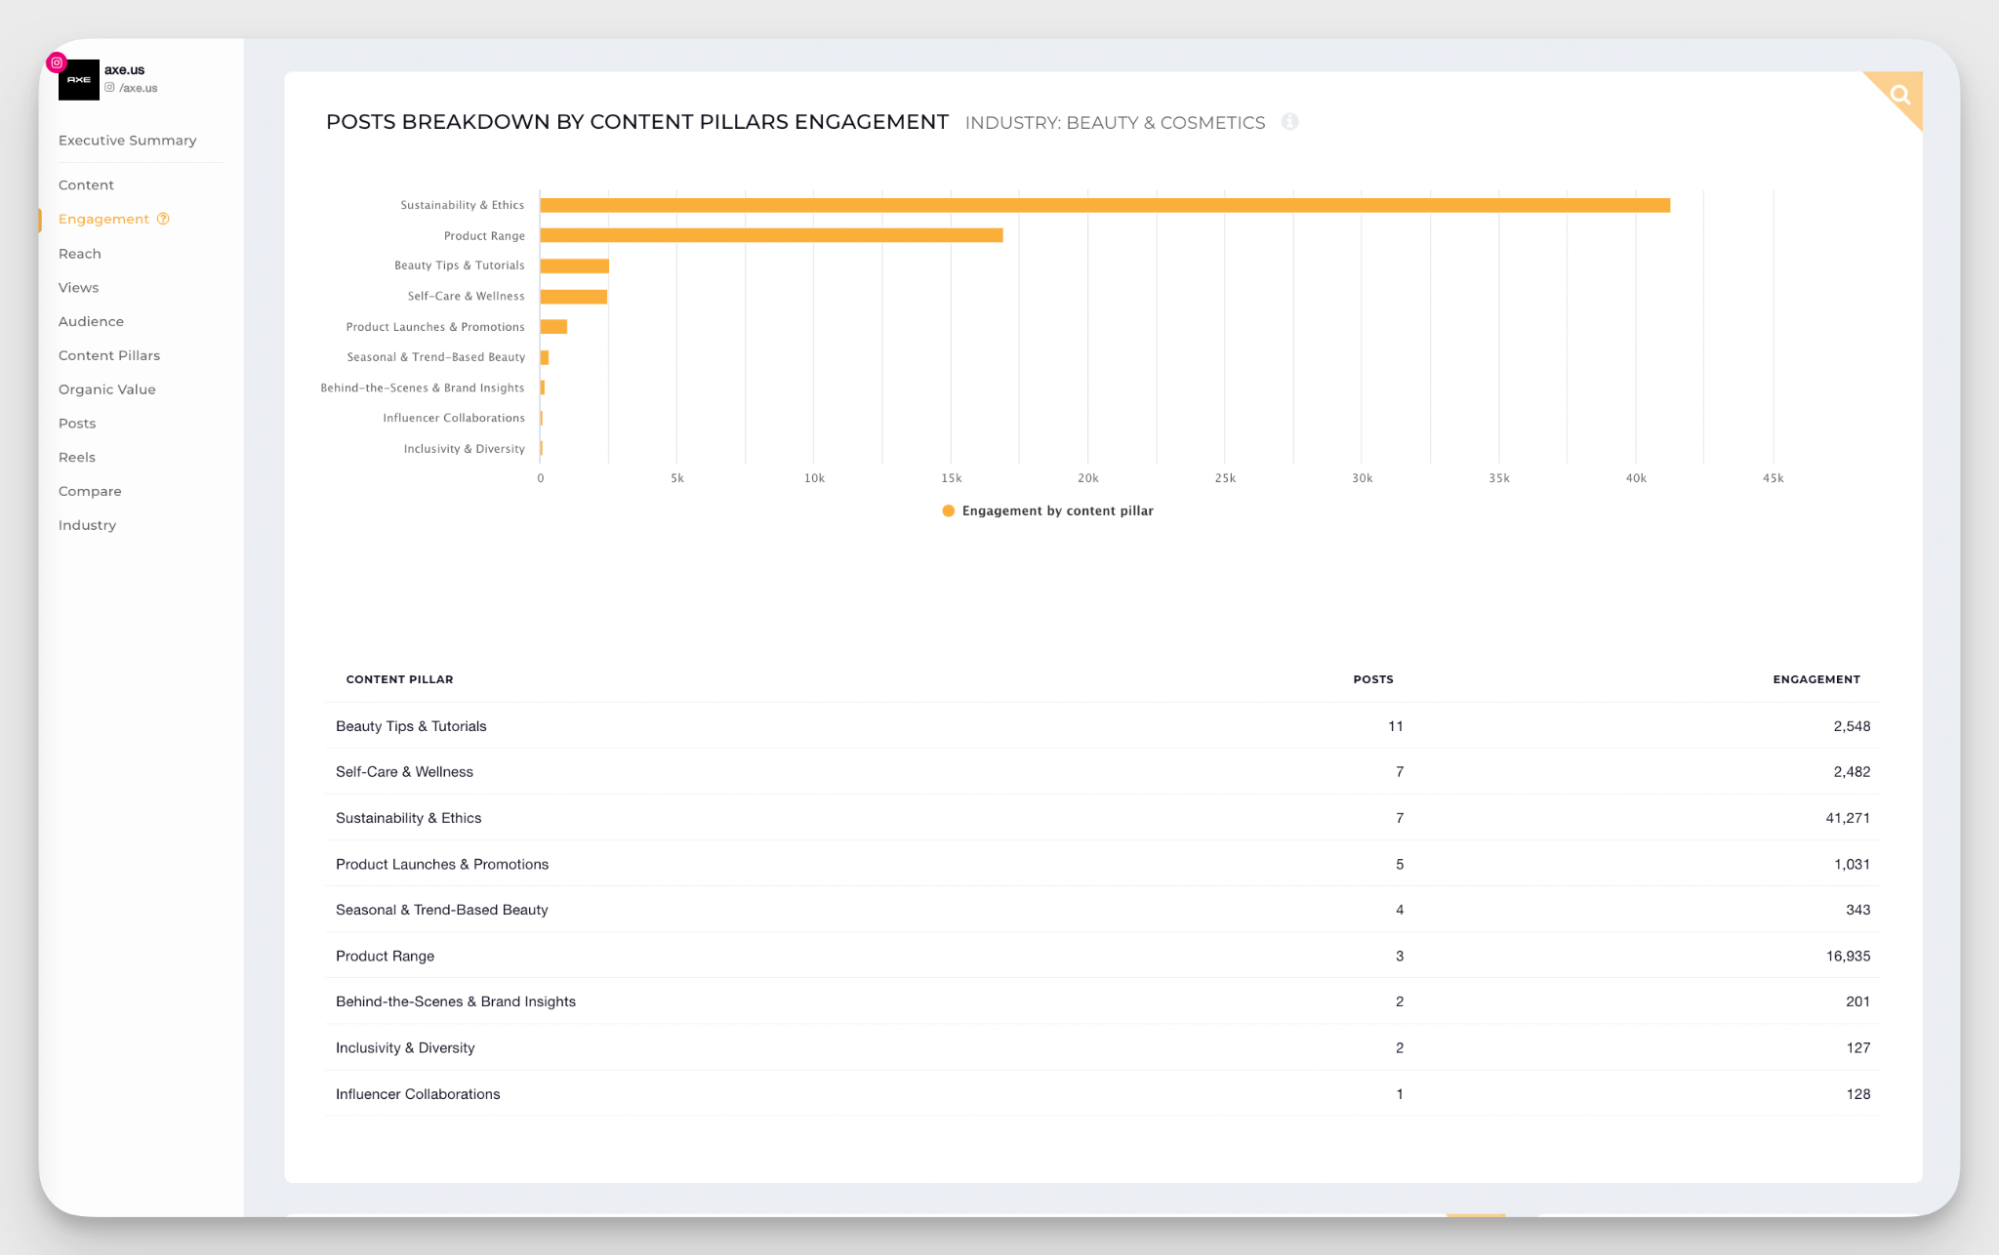
Task: Open the Compare section
Action: coord(90,491)
